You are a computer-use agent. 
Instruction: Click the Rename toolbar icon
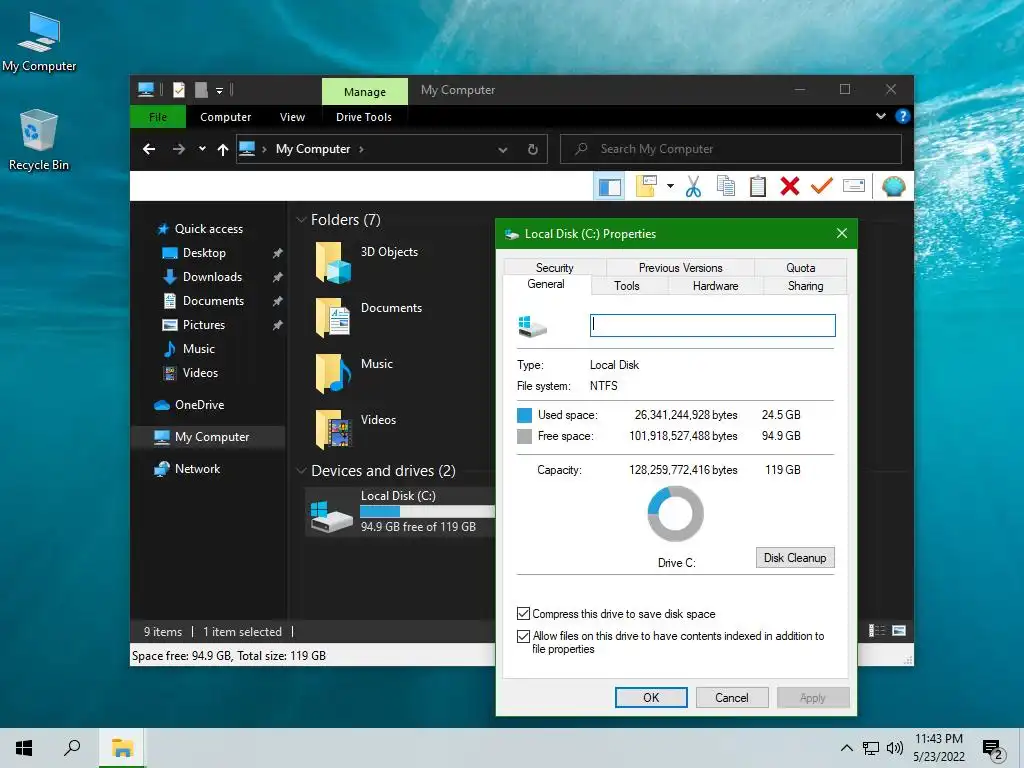click(x=854, y=187)
